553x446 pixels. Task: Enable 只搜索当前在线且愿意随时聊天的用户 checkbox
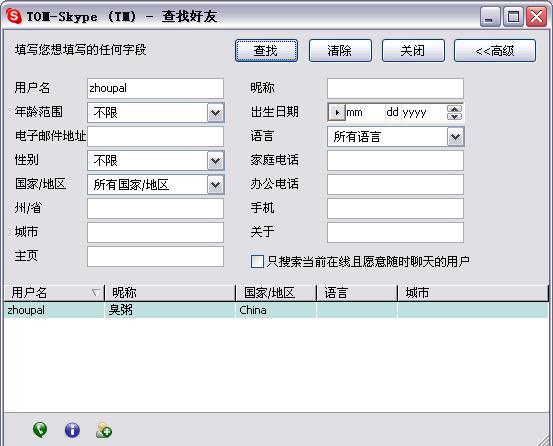pos(257,262)
